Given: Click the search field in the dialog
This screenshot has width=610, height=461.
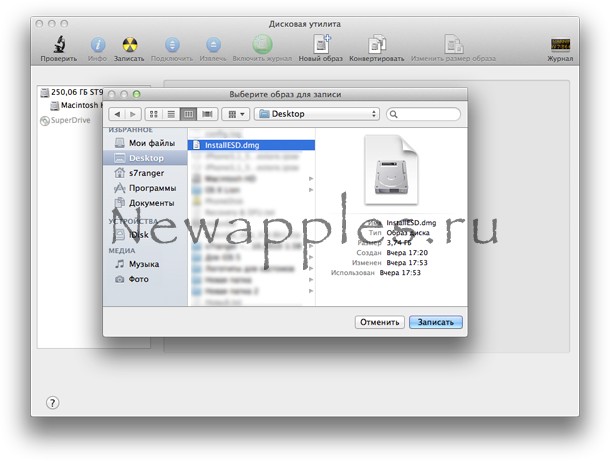Looking at the screenshot, I should pyautogui.click(x=423, y=114).
